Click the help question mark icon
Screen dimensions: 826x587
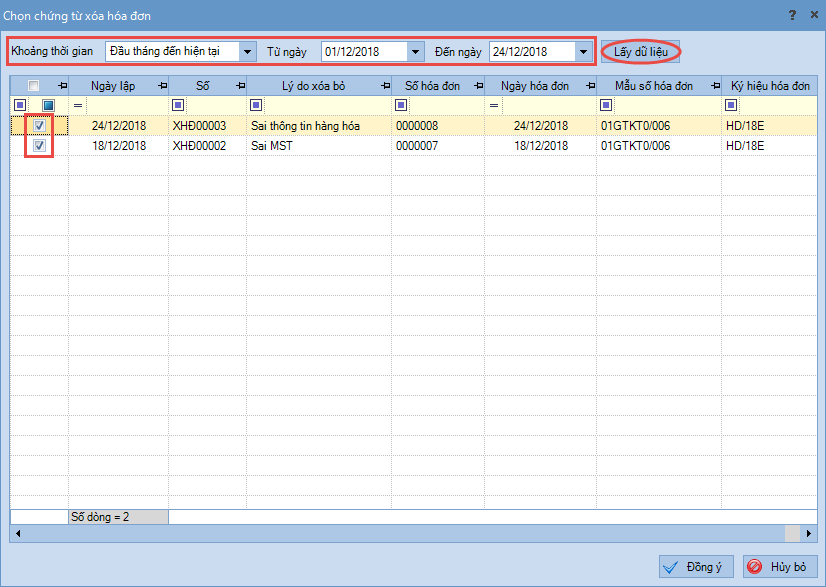pos(792,15)
